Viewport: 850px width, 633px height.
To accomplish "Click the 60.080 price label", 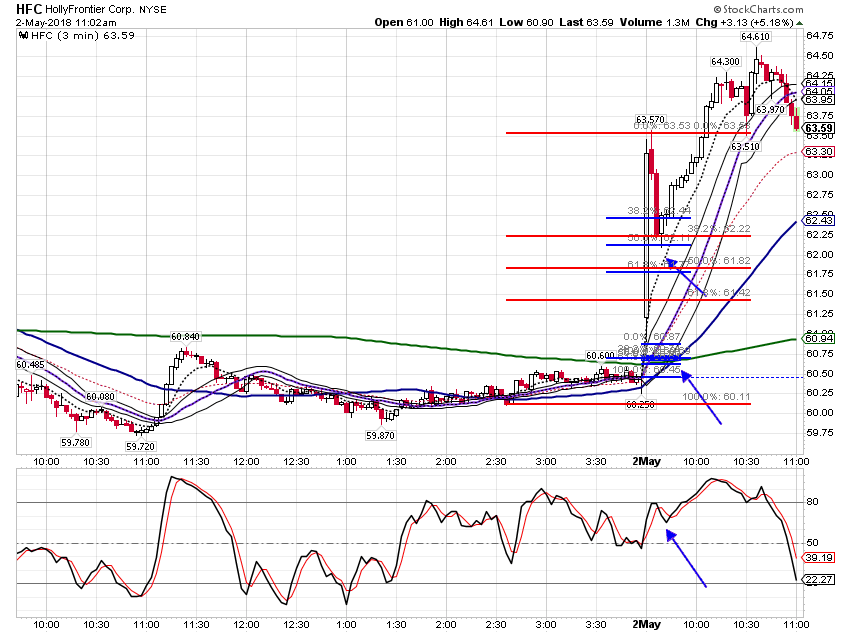I will [100, 397].
